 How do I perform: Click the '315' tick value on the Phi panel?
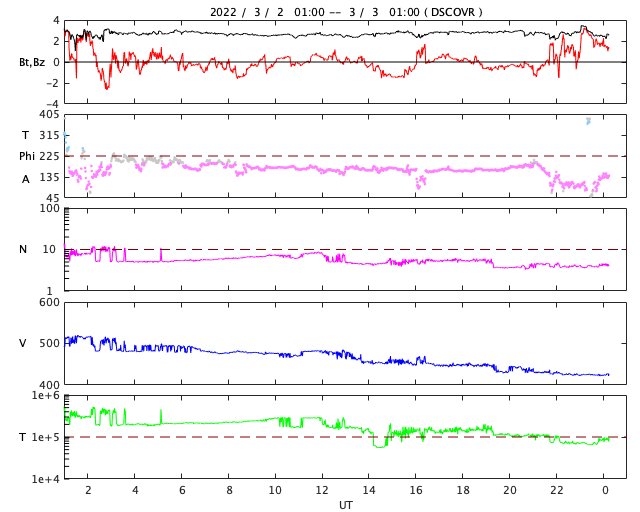[49, 135]
